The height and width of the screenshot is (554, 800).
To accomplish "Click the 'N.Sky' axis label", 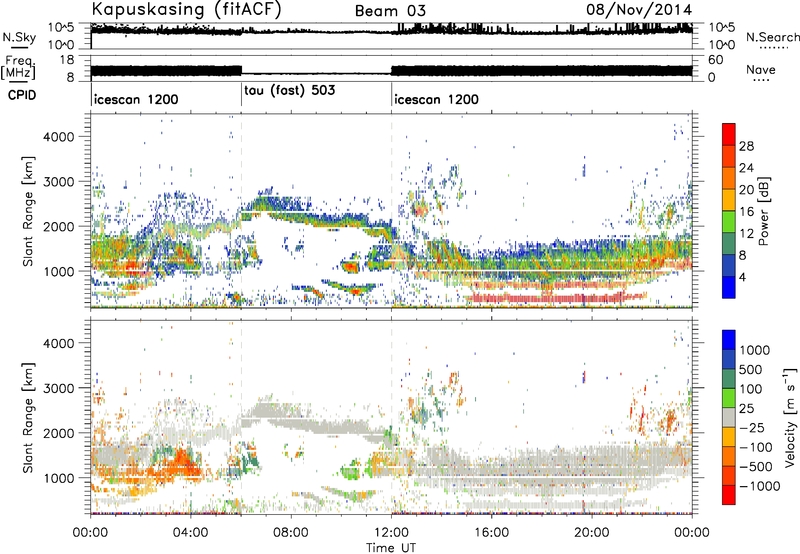I will (x=19, y=37).
